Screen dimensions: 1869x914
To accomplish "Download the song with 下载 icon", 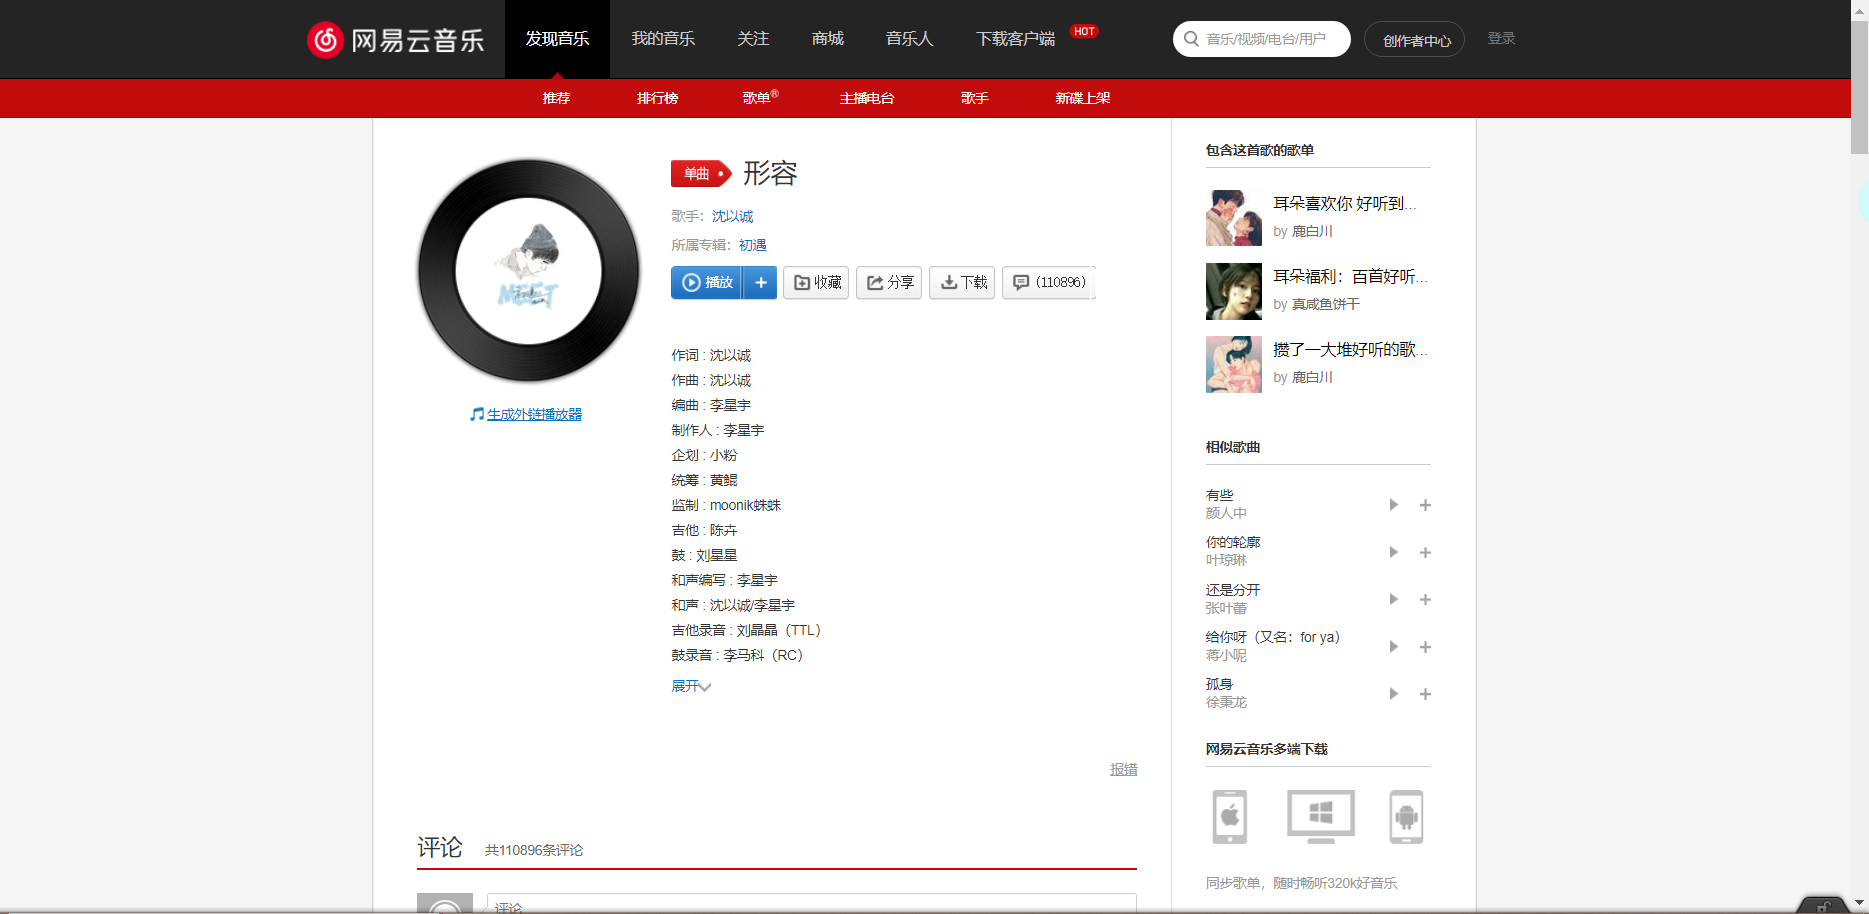I will 961,282.
